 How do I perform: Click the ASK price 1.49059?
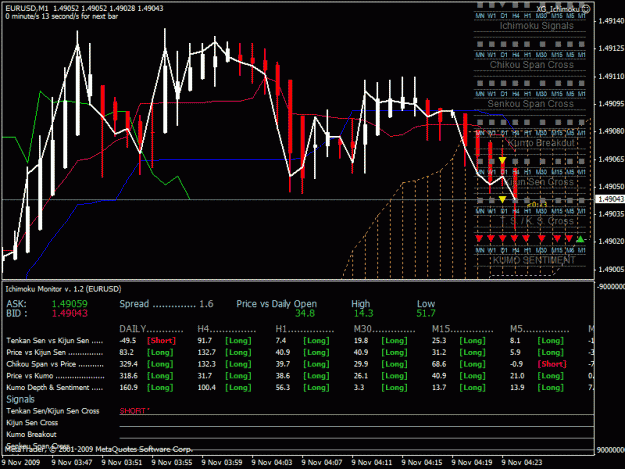69,304
